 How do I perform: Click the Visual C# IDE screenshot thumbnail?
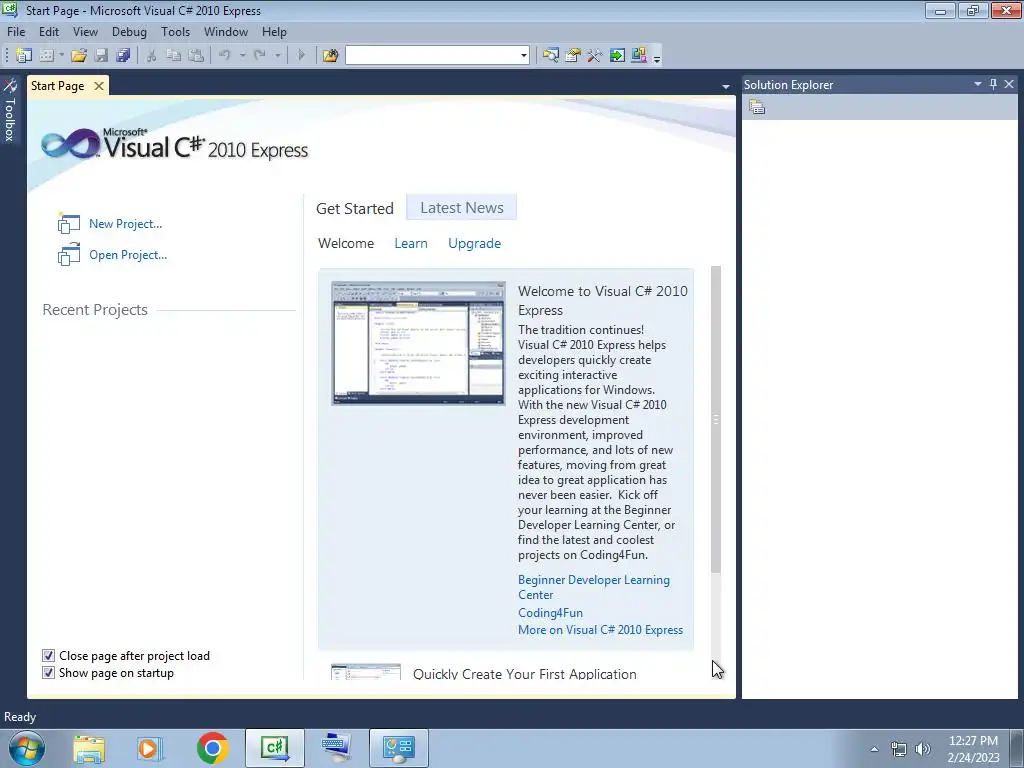[418, 343]
